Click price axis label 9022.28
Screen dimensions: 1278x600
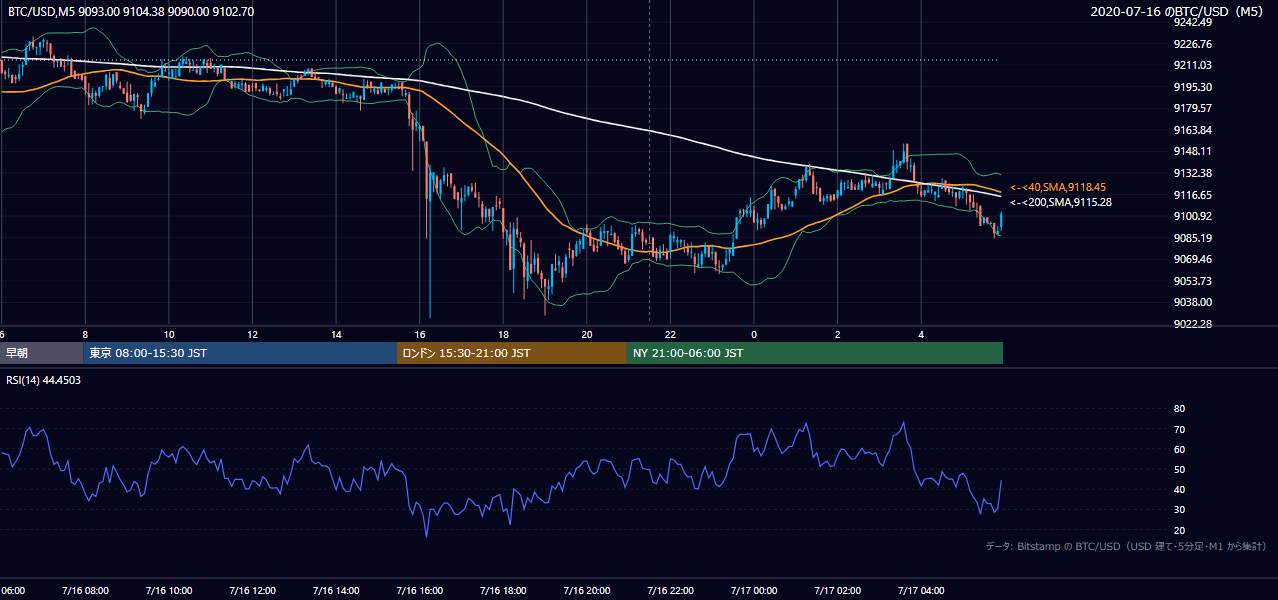(x=1192, y=324)
